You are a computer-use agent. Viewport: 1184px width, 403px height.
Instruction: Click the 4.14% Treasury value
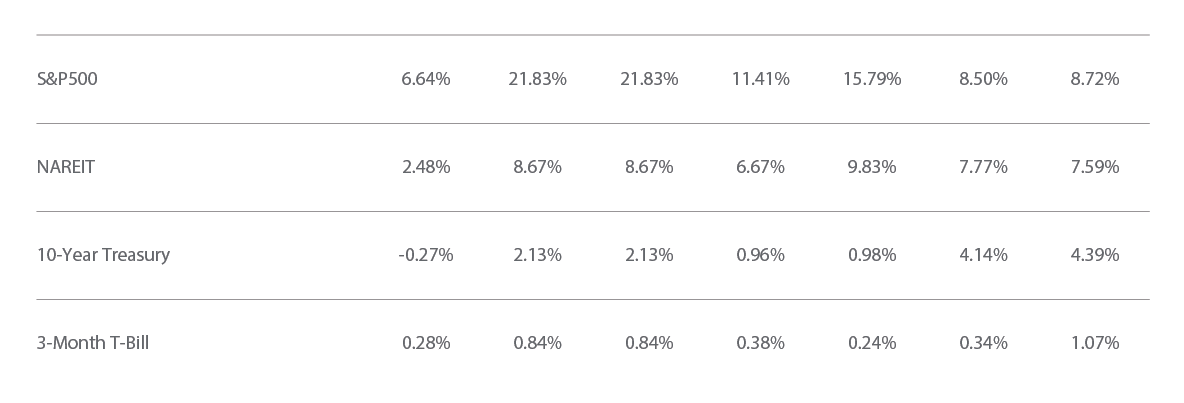pos(983,255)
